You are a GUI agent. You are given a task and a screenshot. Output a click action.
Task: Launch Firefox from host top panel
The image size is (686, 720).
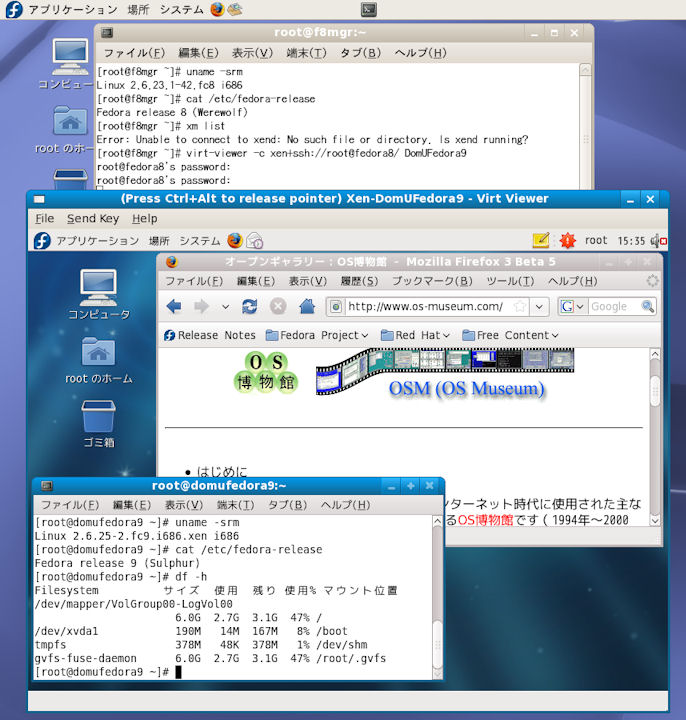coord(217,9)
